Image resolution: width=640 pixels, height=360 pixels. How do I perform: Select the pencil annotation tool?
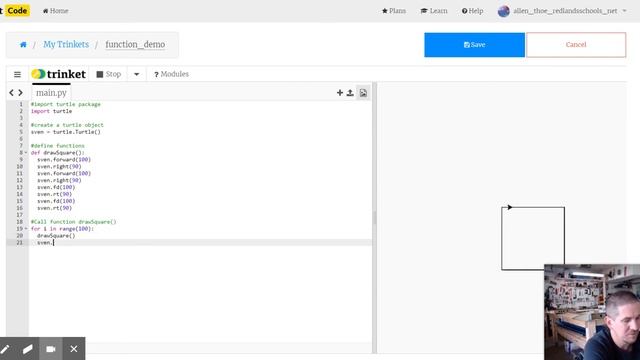coord(5,349)
